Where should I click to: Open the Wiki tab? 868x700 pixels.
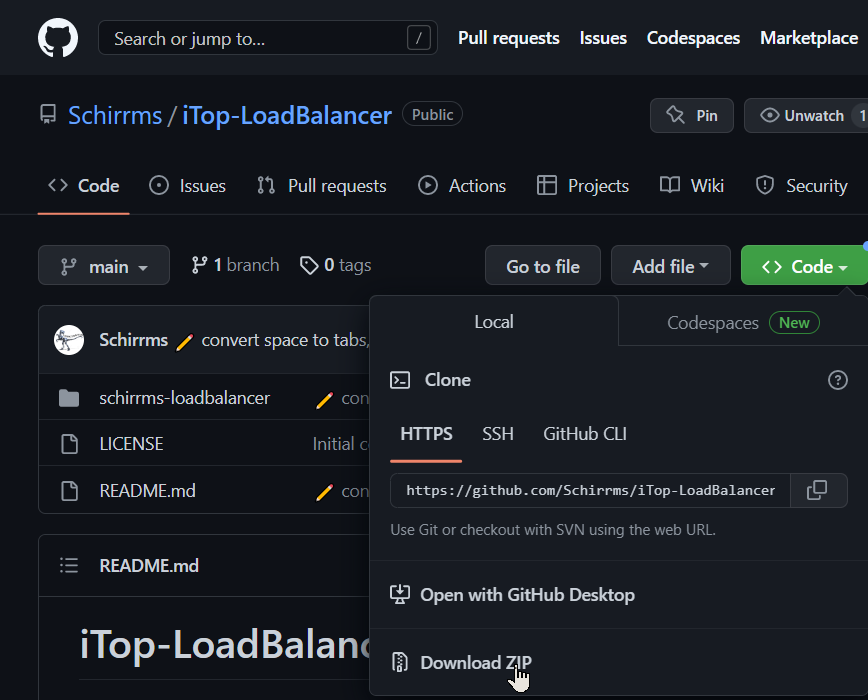pos(692,186)
